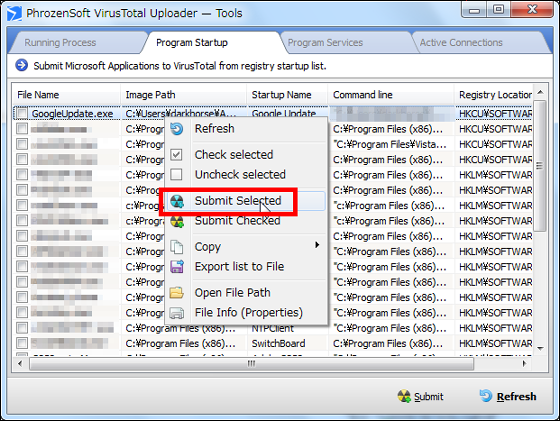This screenshot has height=421, width=560.
Task: Click the SwitchBoard startup name cell
Action: (x=278, y=344)
